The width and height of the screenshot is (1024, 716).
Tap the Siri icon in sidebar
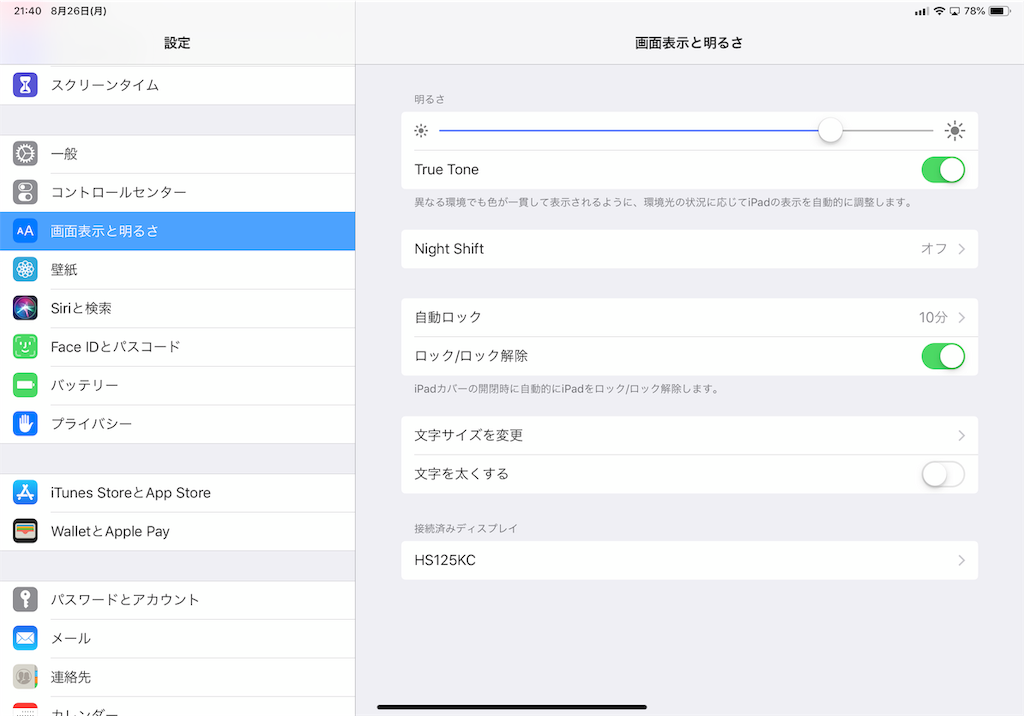click(25, 308)
